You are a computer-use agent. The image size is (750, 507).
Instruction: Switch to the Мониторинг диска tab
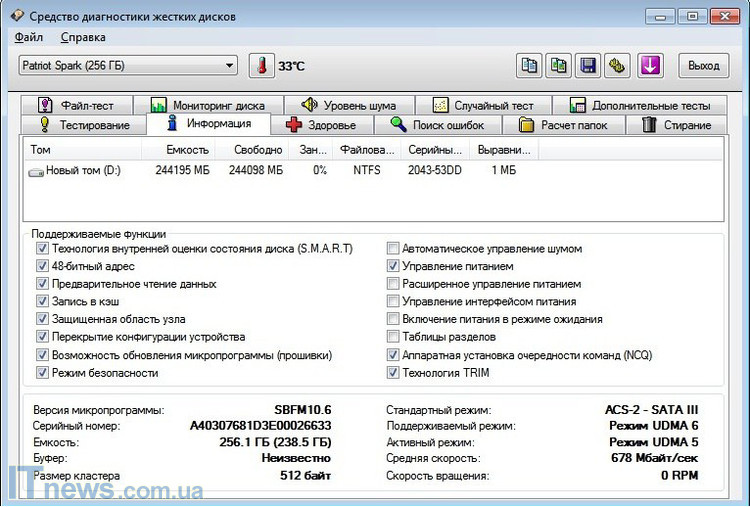coord(207,105)
